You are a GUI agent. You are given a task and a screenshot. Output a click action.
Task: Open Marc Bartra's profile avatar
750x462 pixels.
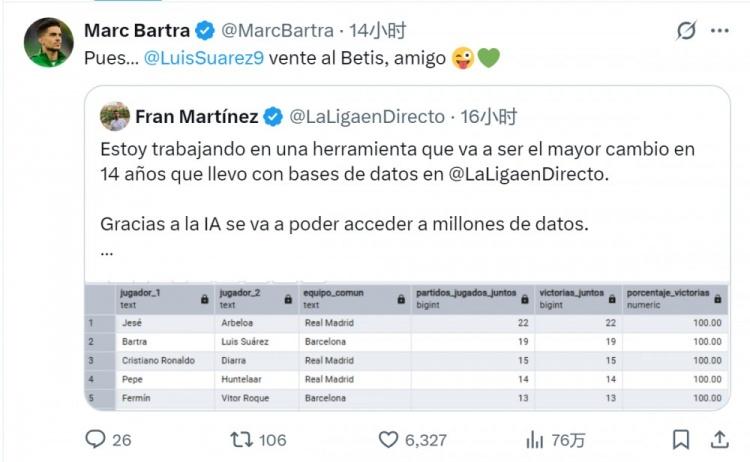click(x=49, y=42)
